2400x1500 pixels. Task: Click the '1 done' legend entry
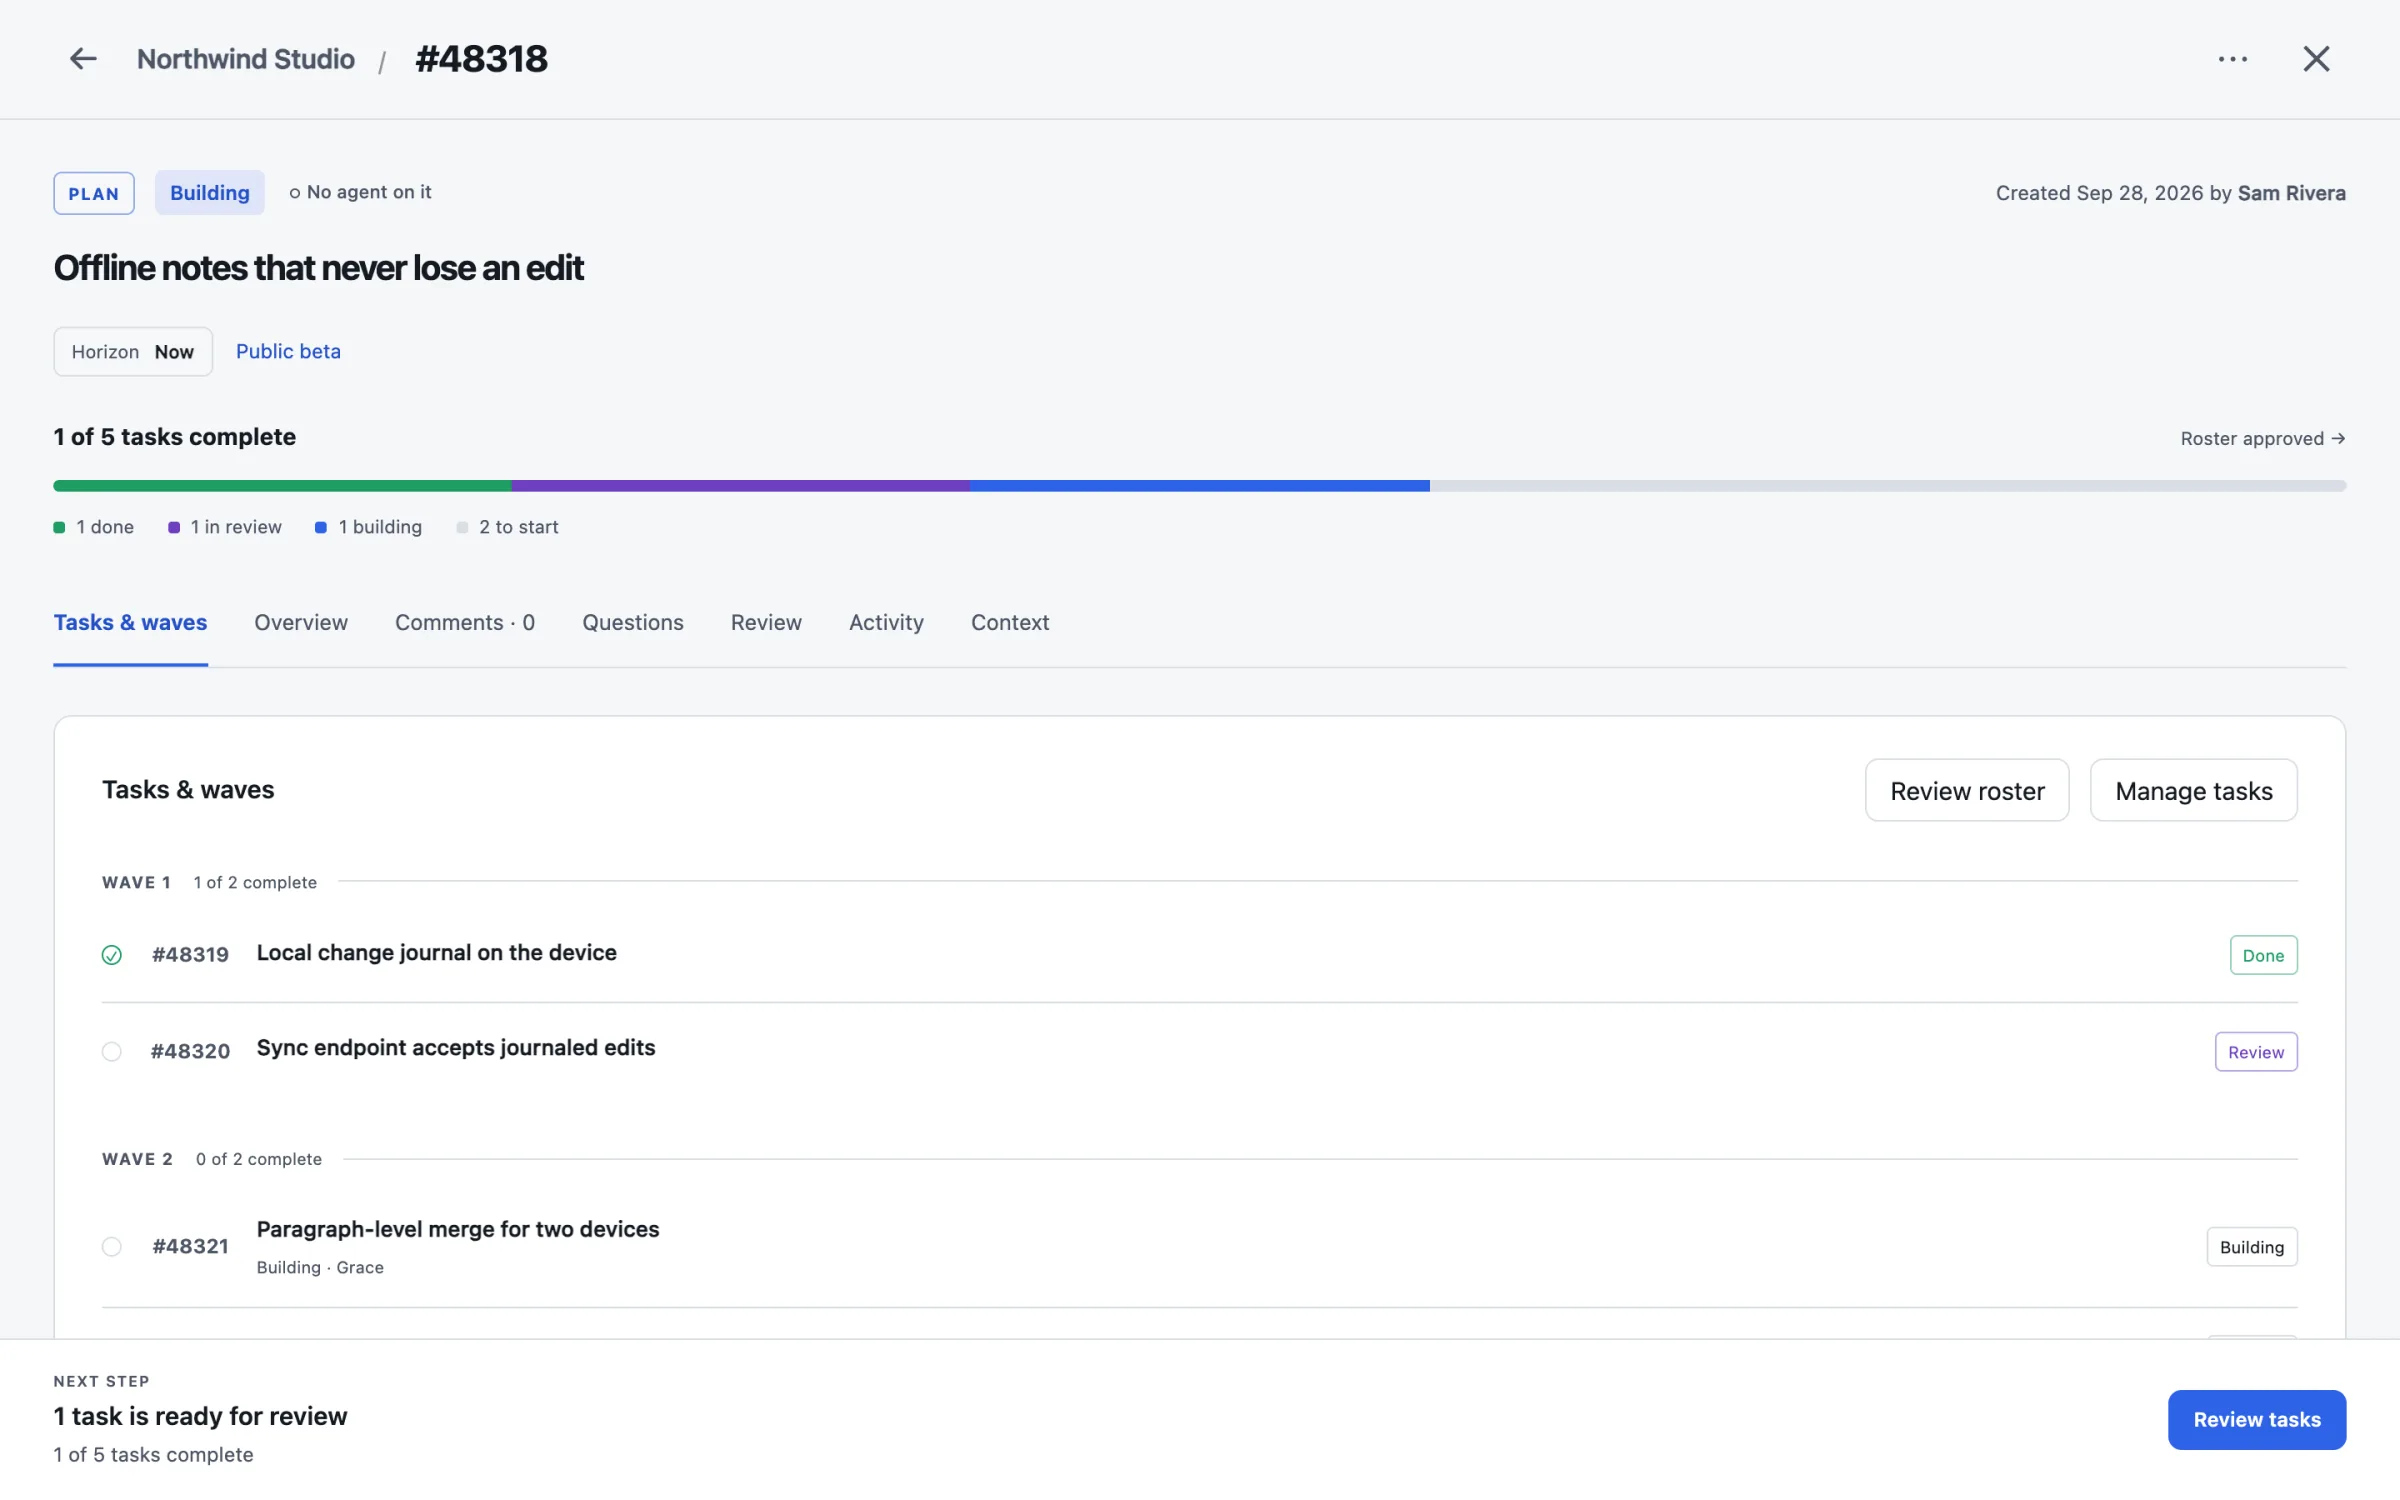pos(94,527)
